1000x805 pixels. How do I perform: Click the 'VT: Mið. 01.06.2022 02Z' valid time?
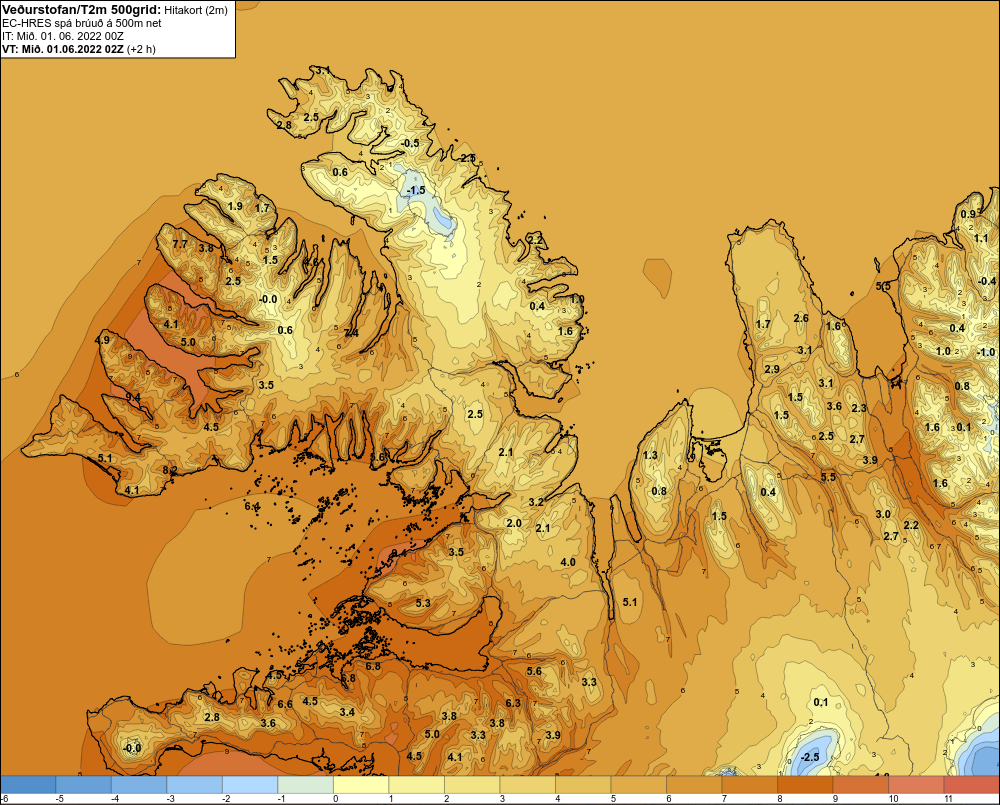62,49
